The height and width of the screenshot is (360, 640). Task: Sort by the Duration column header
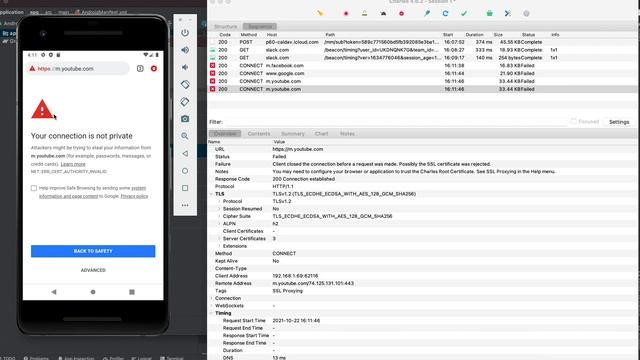[474, 35]
